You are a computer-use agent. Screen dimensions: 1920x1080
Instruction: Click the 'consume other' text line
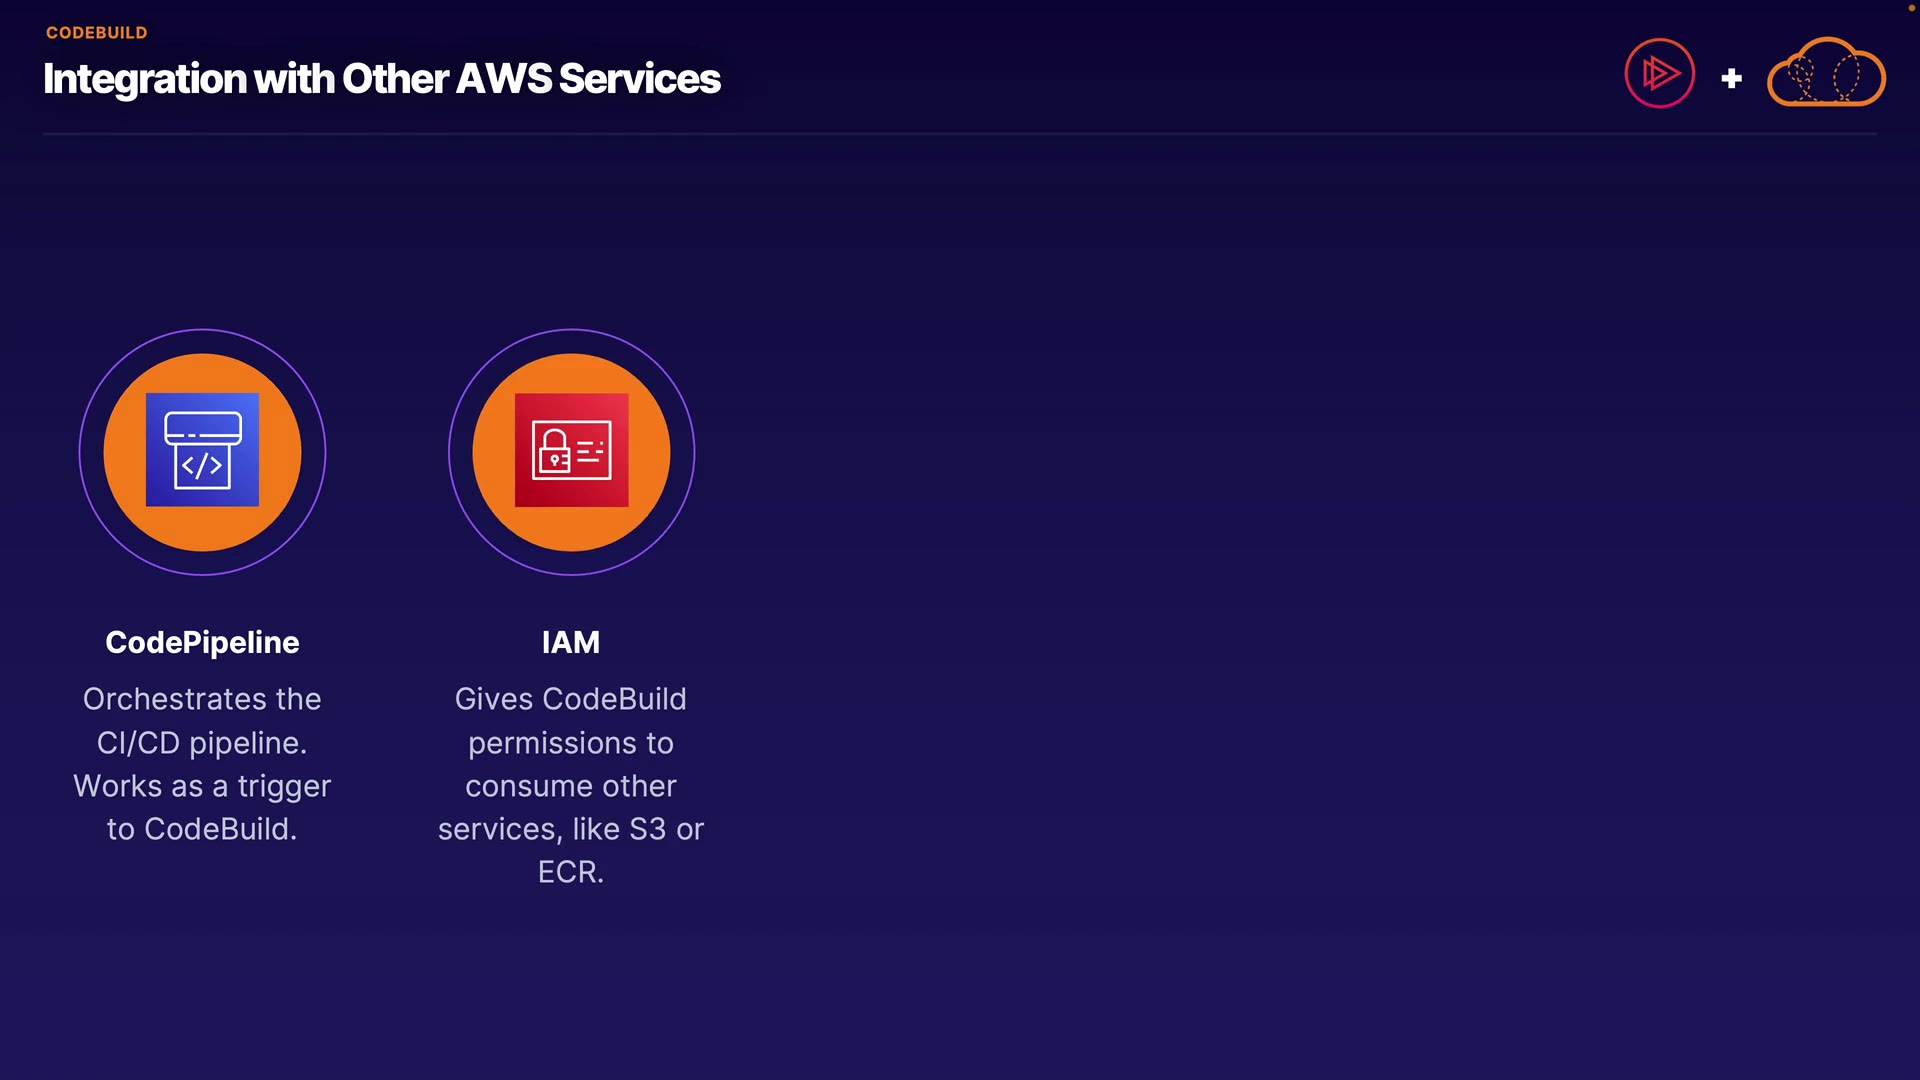571,786
